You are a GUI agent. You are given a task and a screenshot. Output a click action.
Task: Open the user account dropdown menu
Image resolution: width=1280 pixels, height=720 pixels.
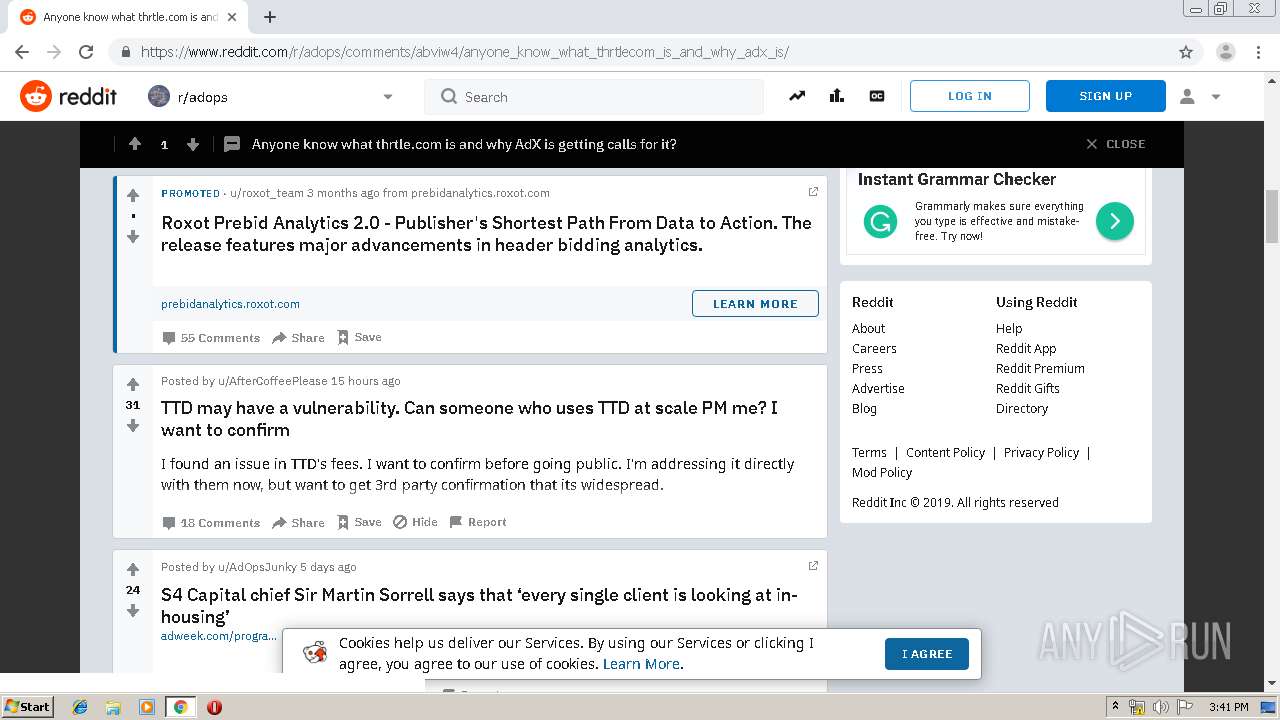pyautogui.click(x=1200, y=96)
